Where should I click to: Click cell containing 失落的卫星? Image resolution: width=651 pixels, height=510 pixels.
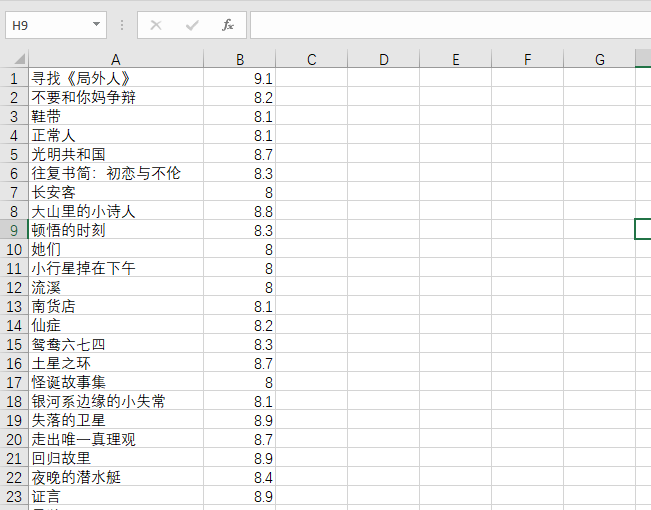point(116,420)
